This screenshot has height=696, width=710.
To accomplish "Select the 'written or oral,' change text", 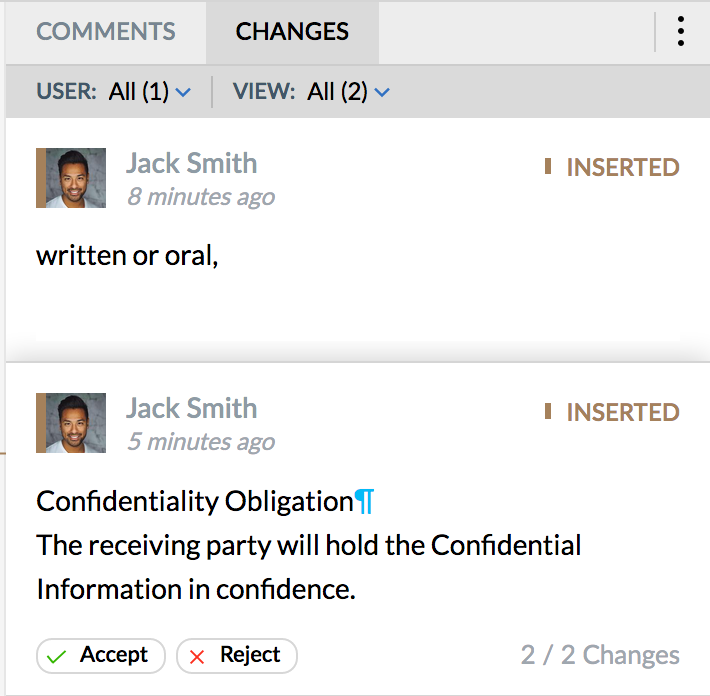I will coord(127,256).
